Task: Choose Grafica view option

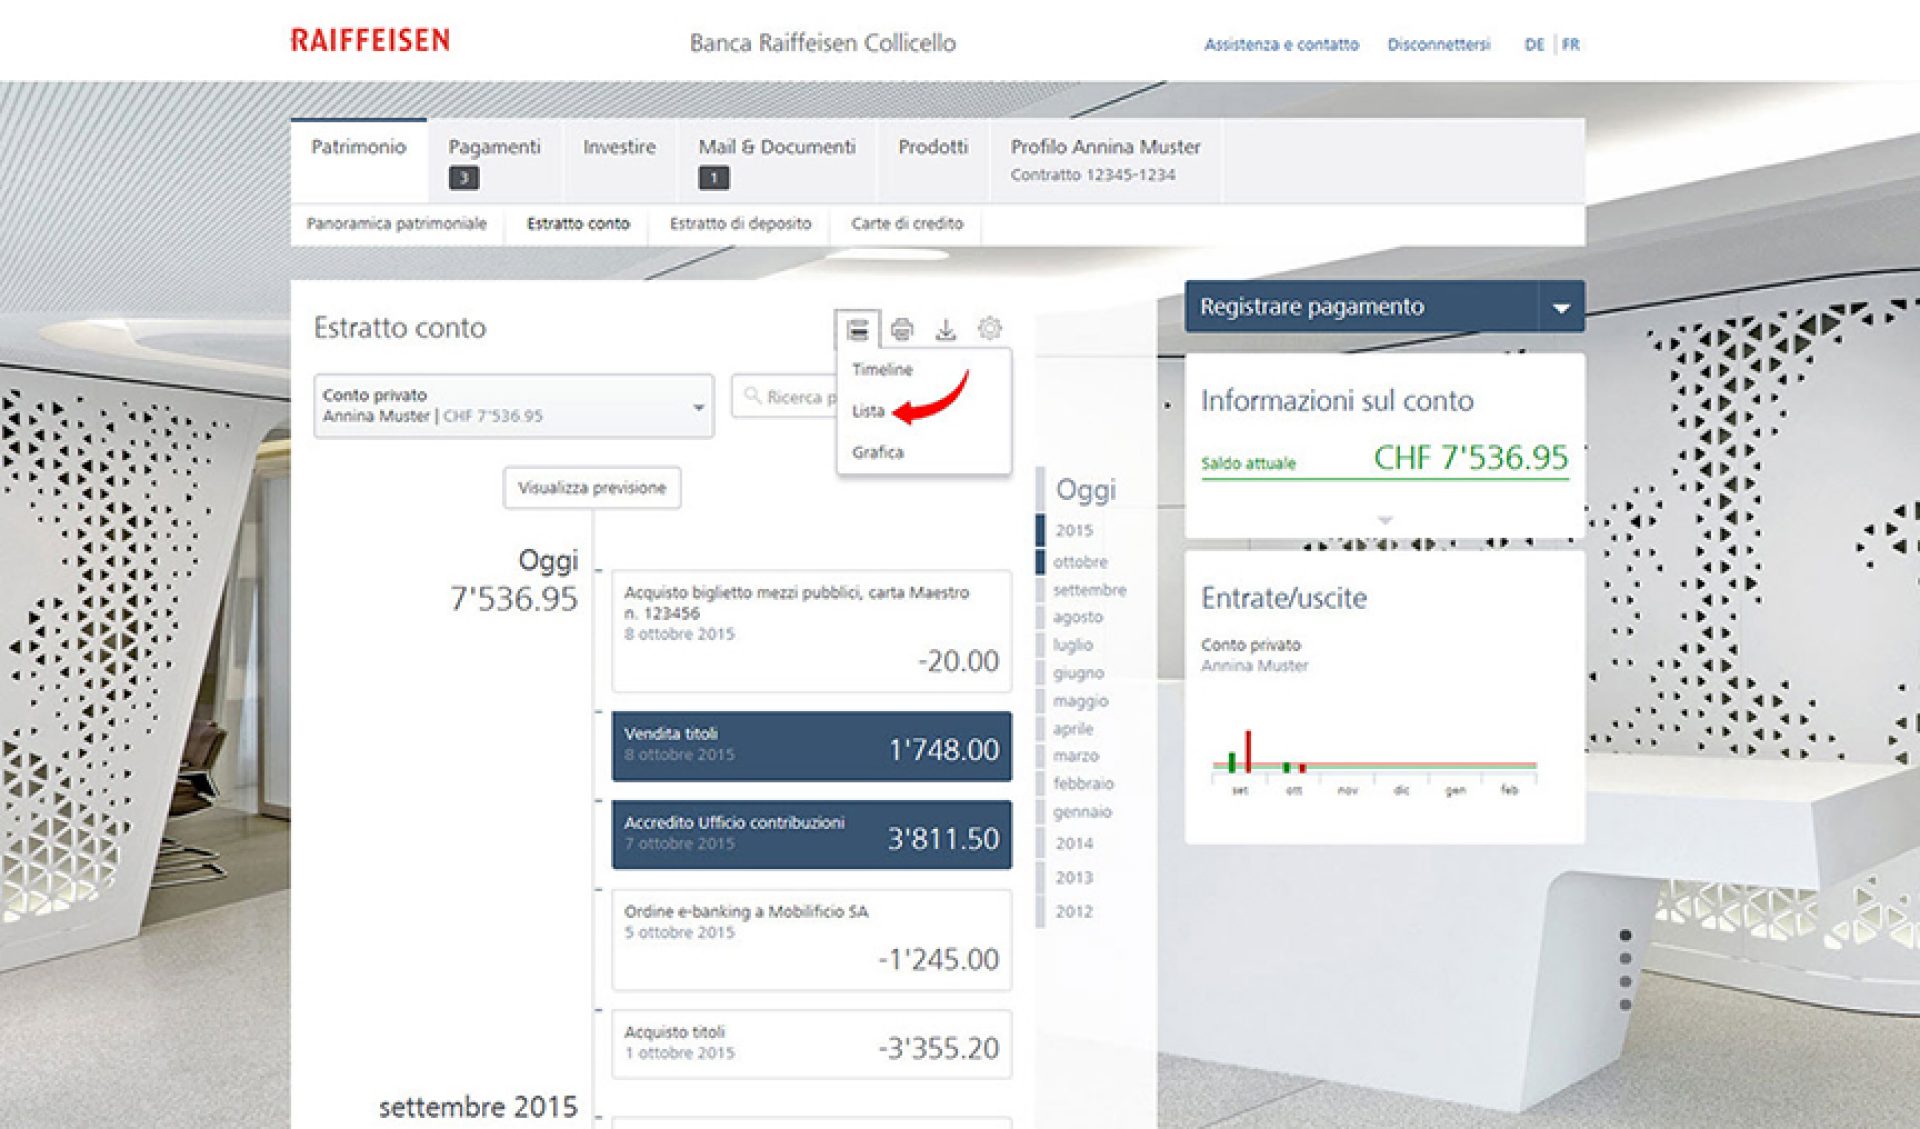Action: pyautogui.click(x=877, y=453)
